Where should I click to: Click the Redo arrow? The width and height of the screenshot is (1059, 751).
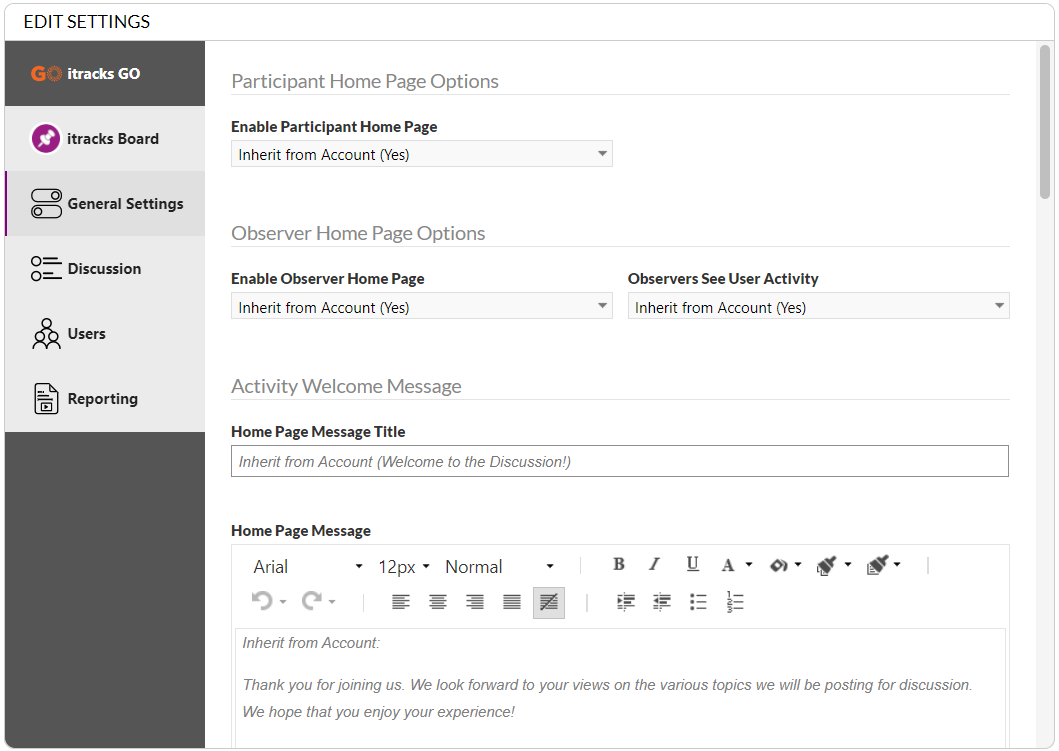[311, 600]
